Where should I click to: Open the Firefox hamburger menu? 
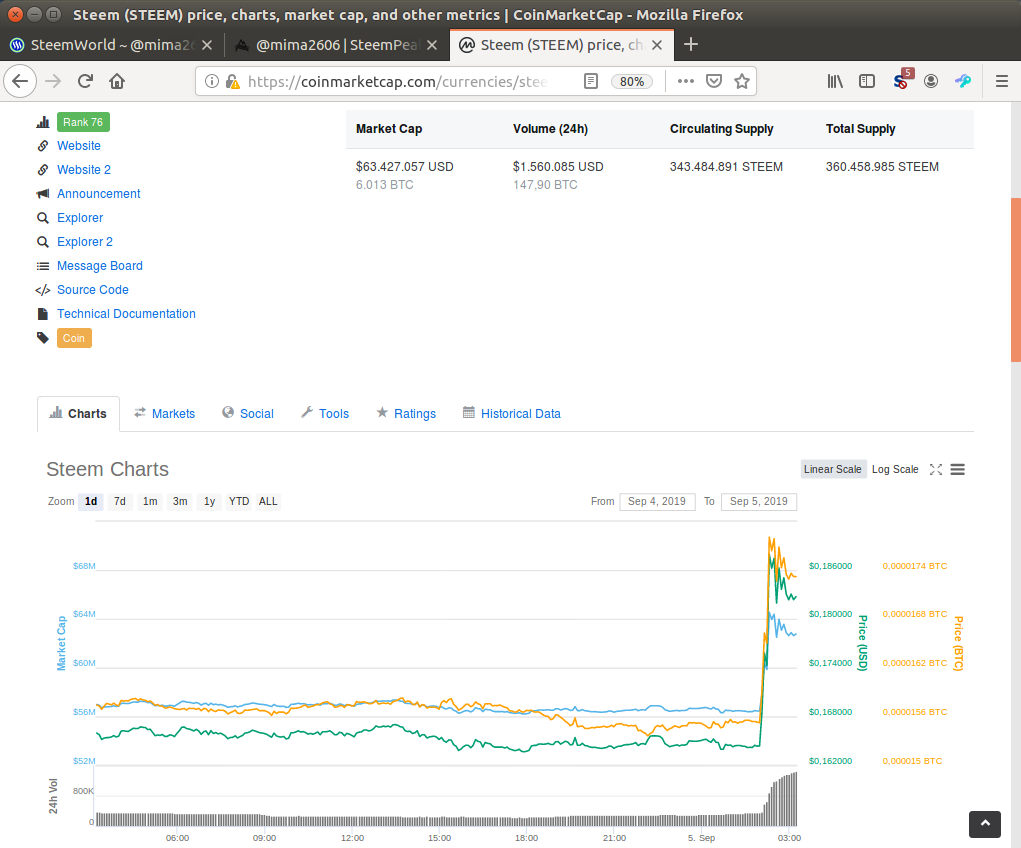click(1001, 81)
